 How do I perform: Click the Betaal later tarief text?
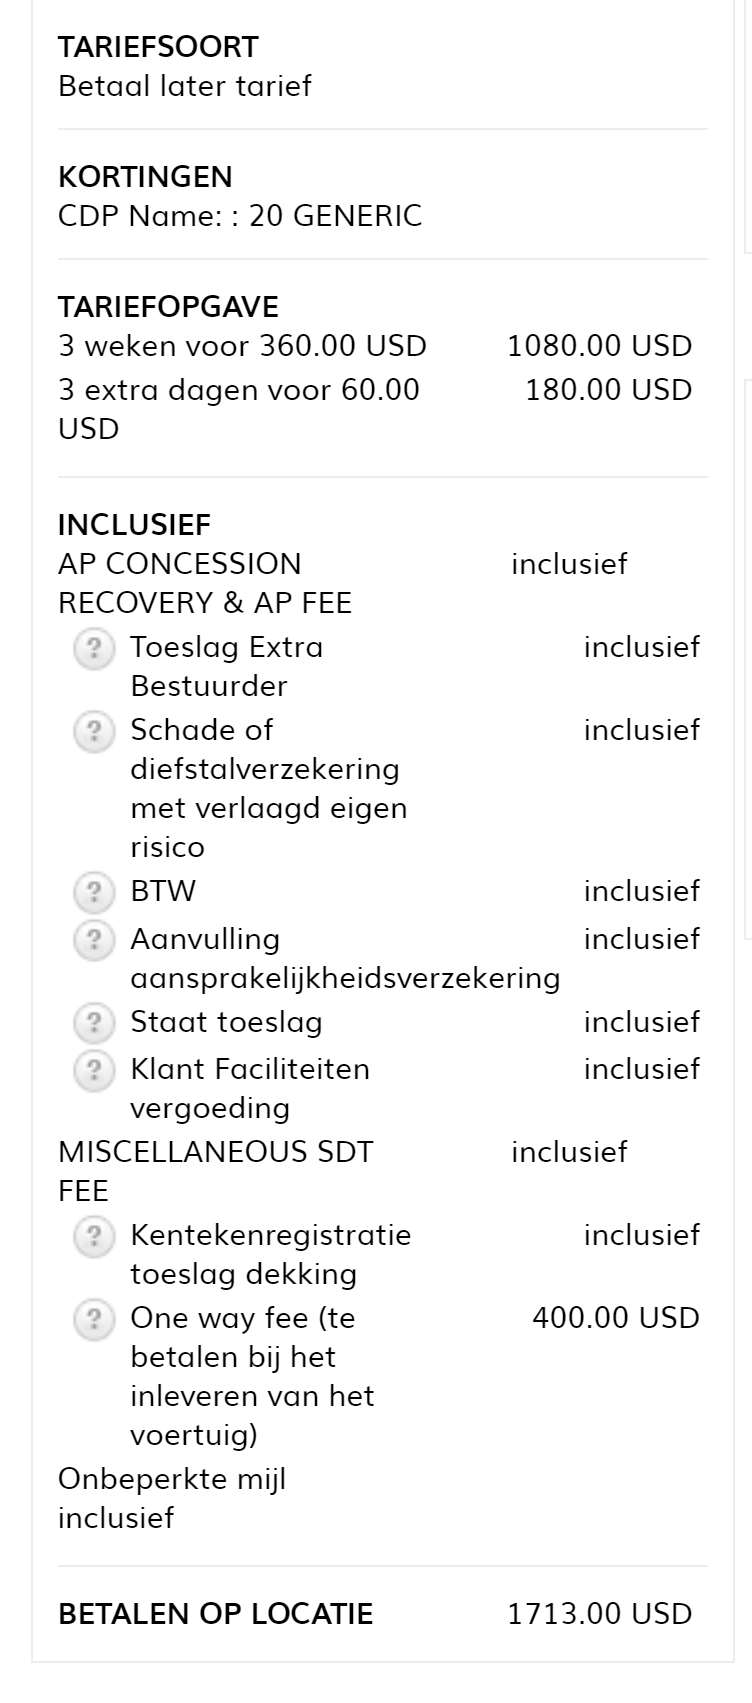pos(185,86)
